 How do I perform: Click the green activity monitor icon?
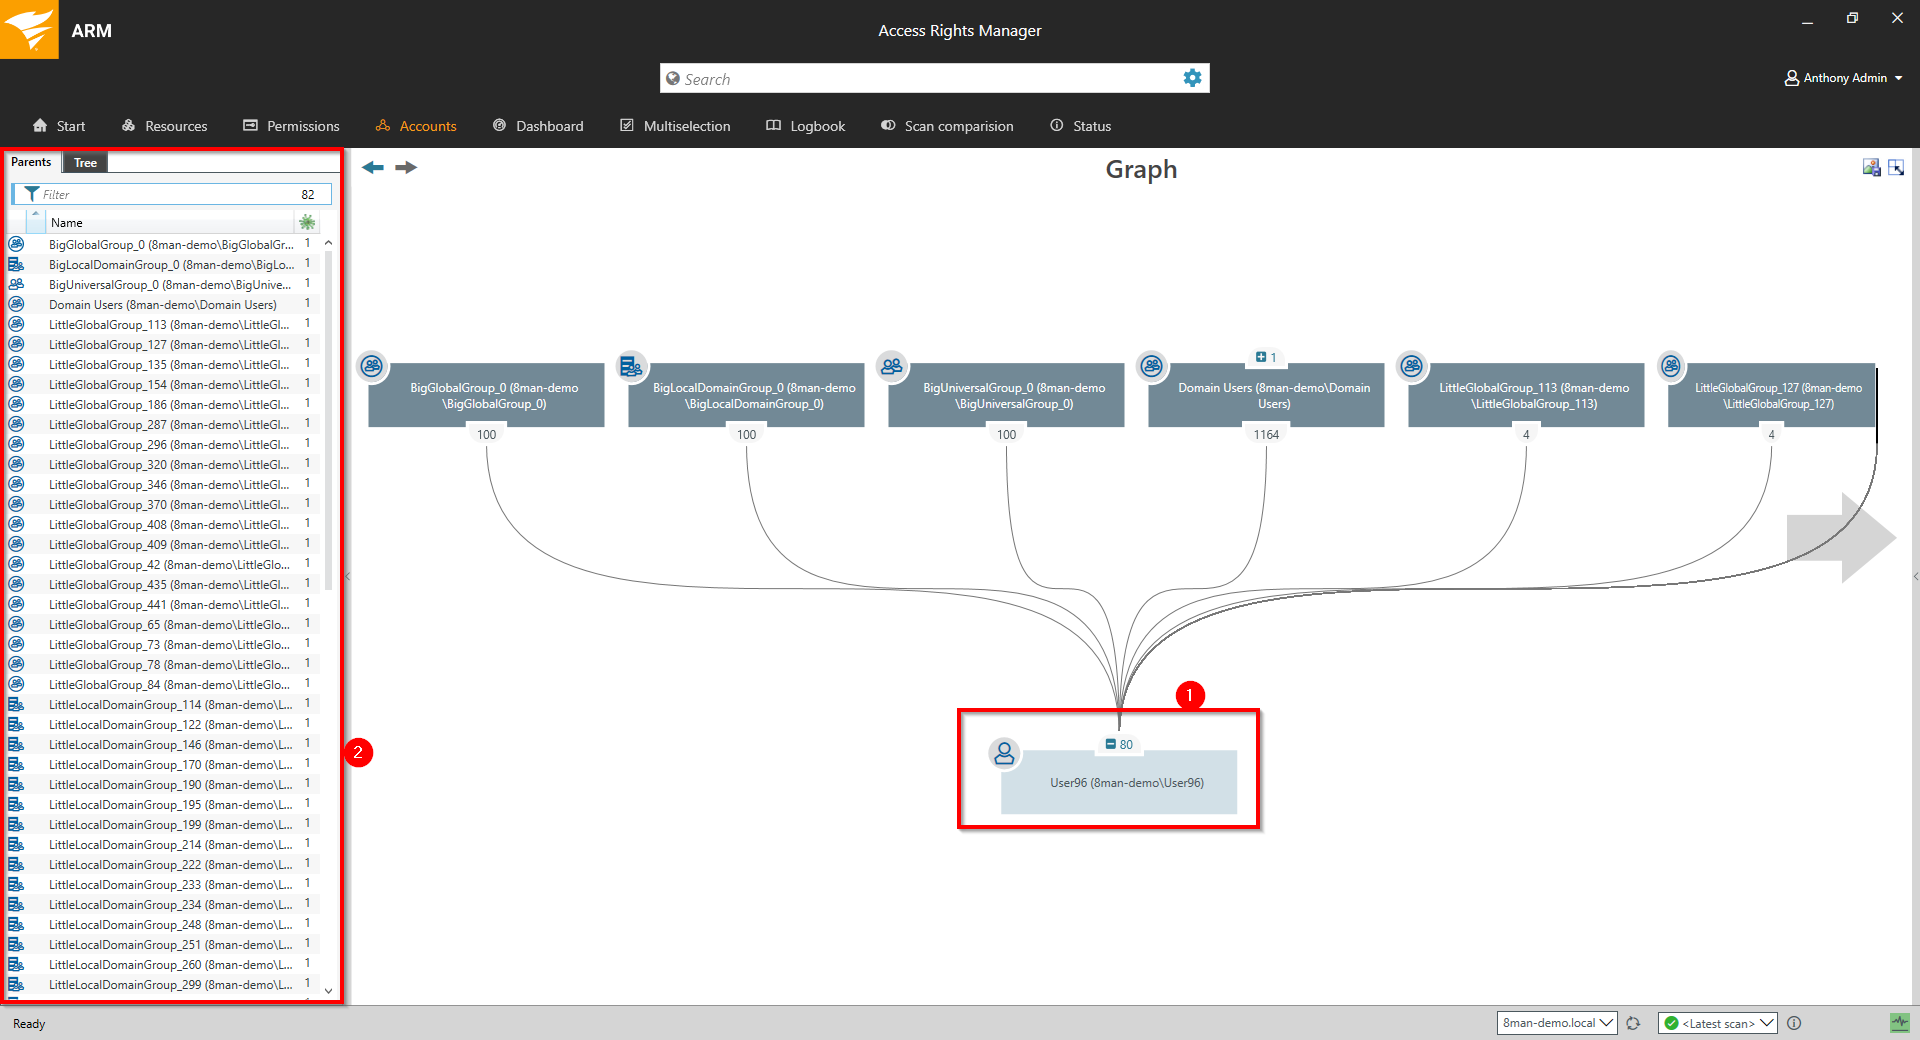[x=1899, y=1023]
